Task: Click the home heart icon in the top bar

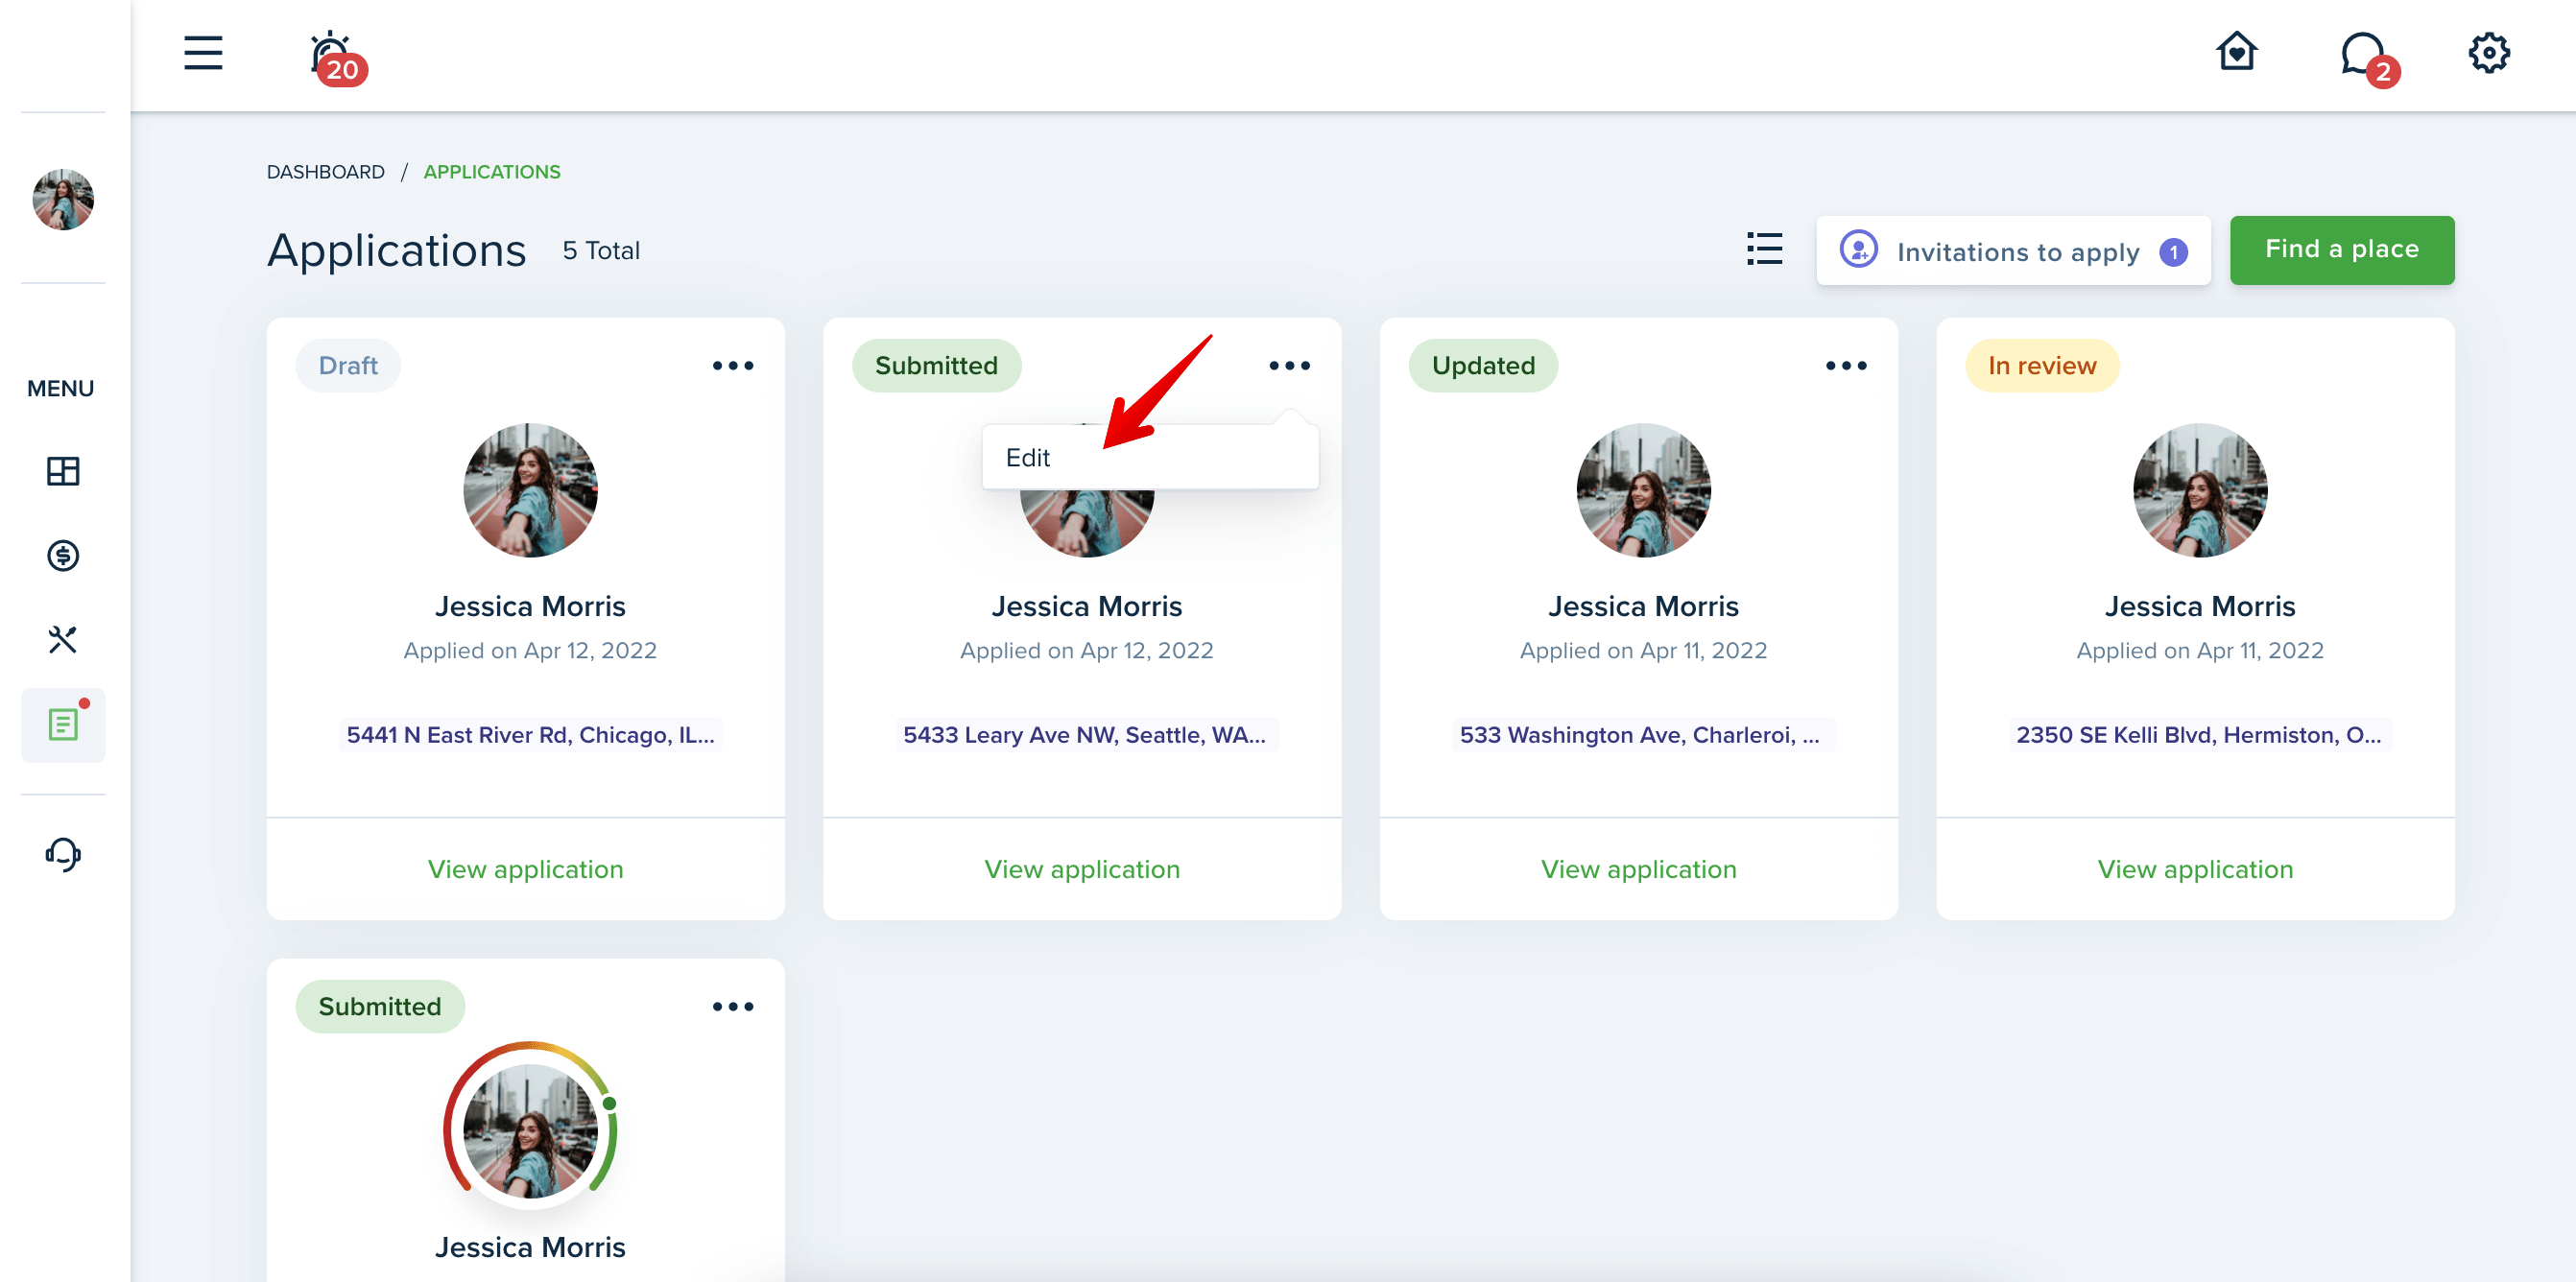Action: [x=2236, y=52]
